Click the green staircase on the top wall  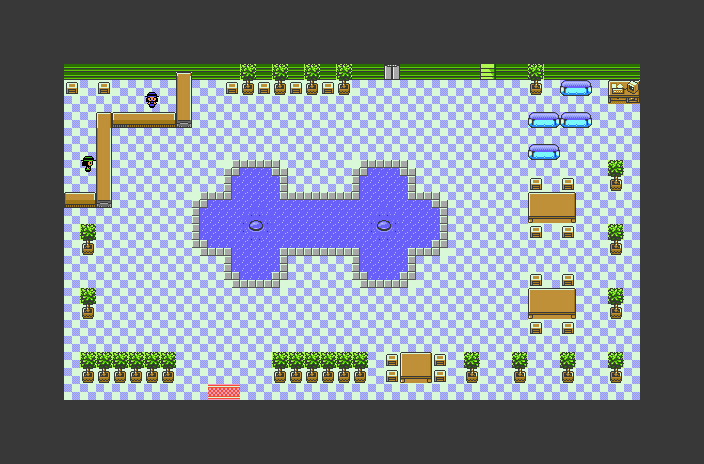(x=488, y=72)
